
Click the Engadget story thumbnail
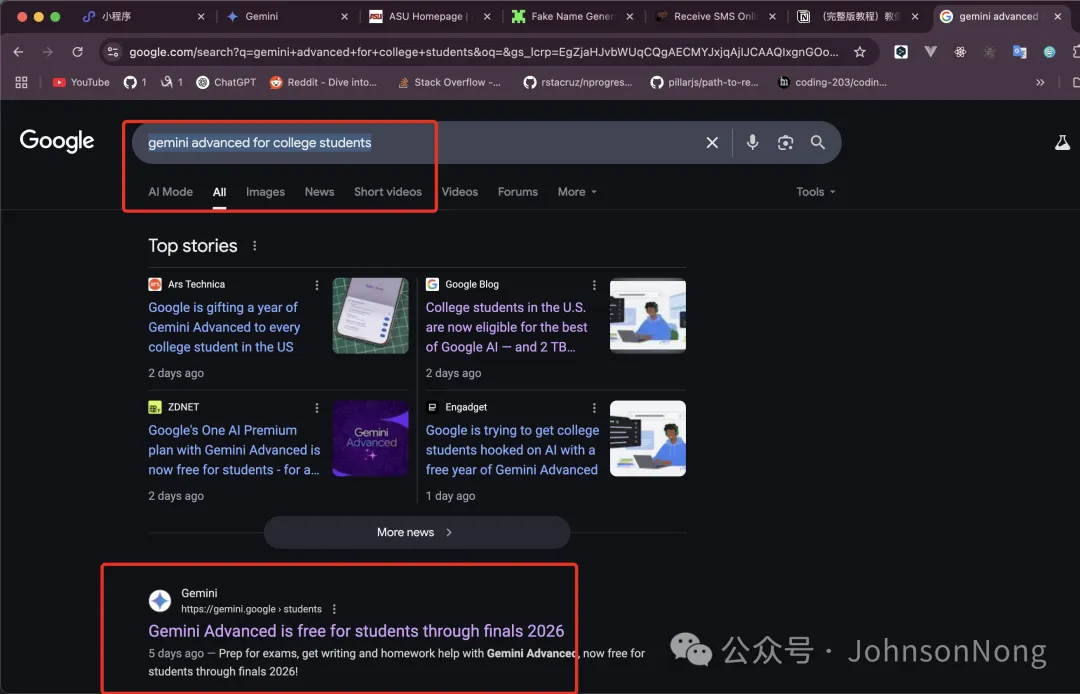(648, 439)
